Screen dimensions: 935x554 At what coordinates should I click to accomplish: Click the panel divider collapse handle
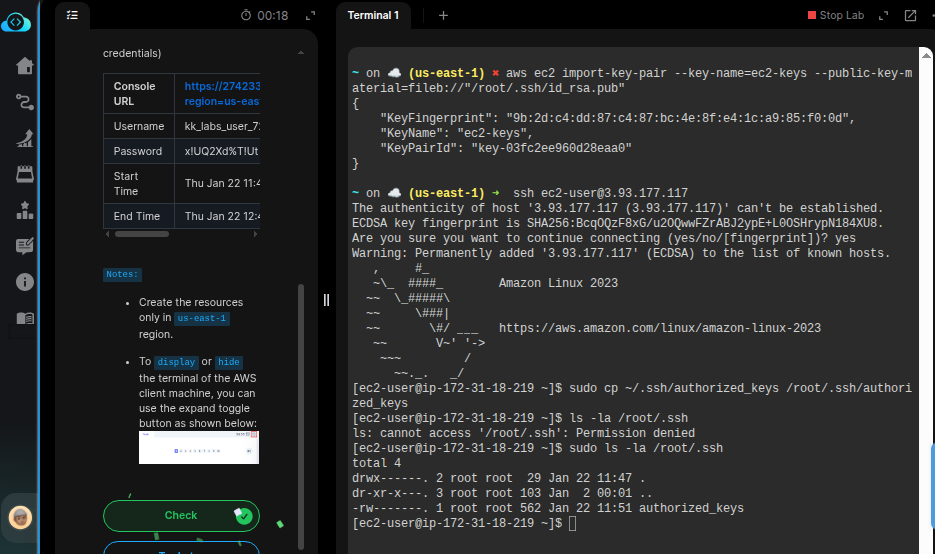[326, 300]
